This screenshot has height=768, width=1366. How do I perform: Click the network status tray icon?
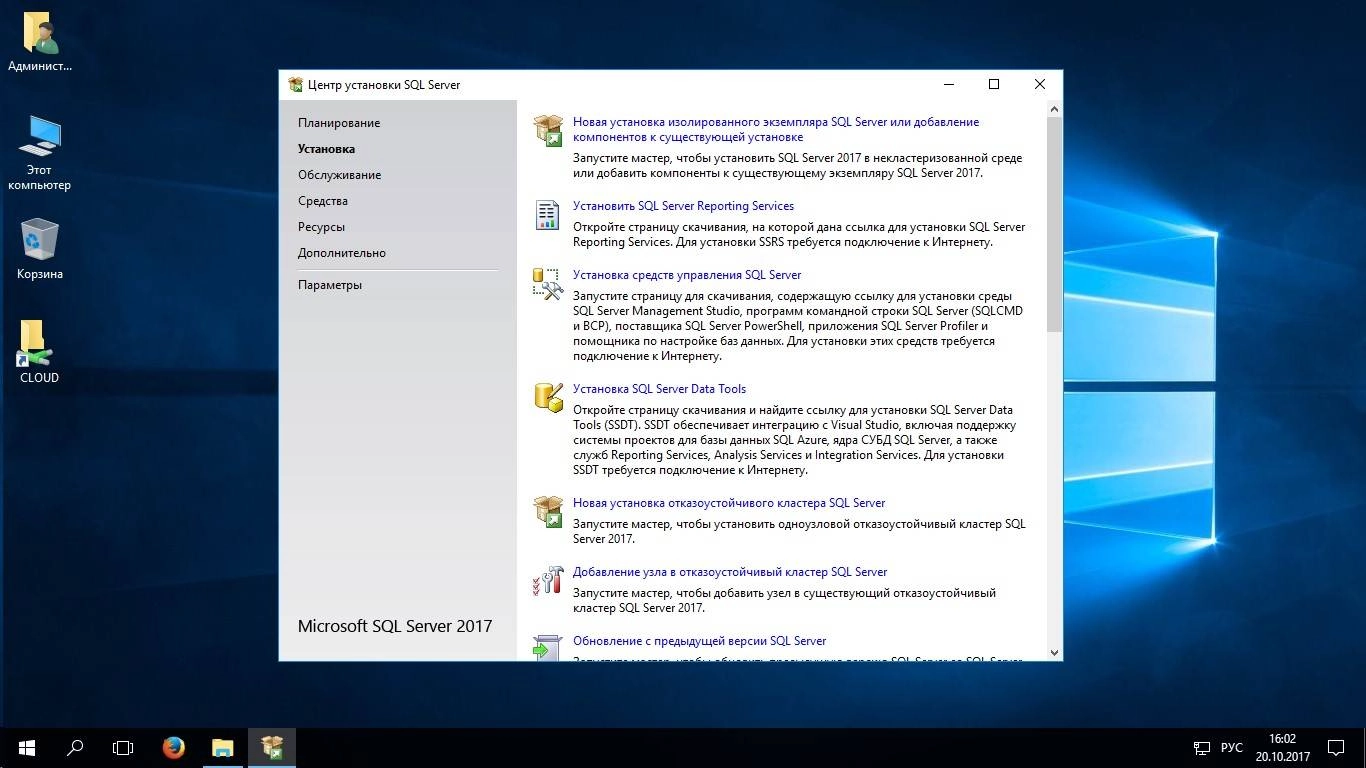pyautogui.click(x=1202, y=748)
